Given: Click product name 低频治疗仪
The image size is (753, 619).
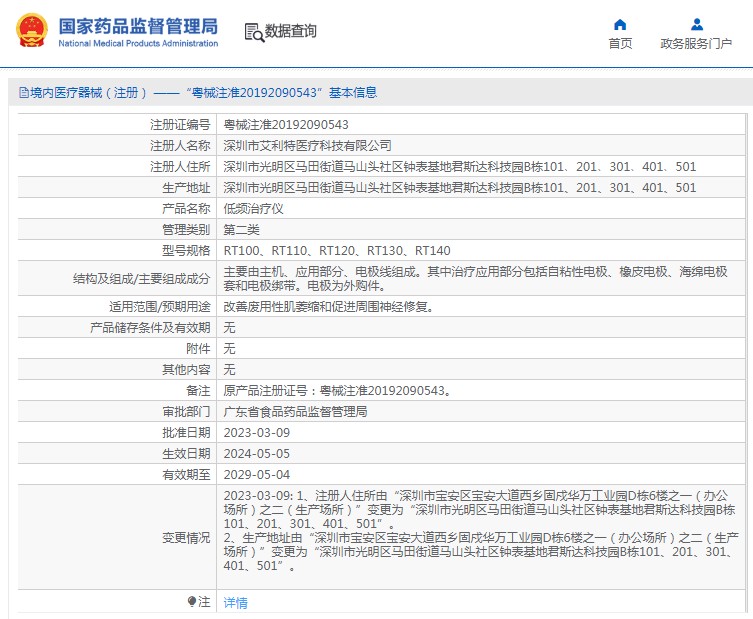Looking at the screenshot, I should tap(254, 209).
